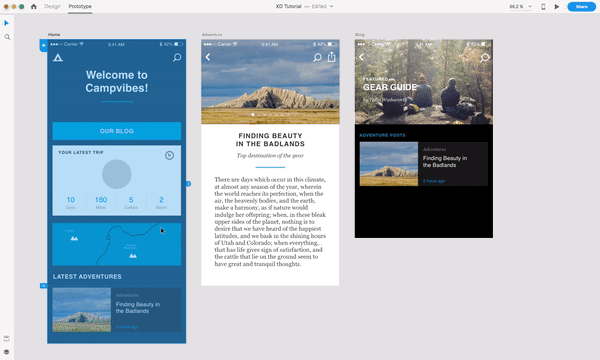Select the GEAR GUIDE heading

coord(390,87)
